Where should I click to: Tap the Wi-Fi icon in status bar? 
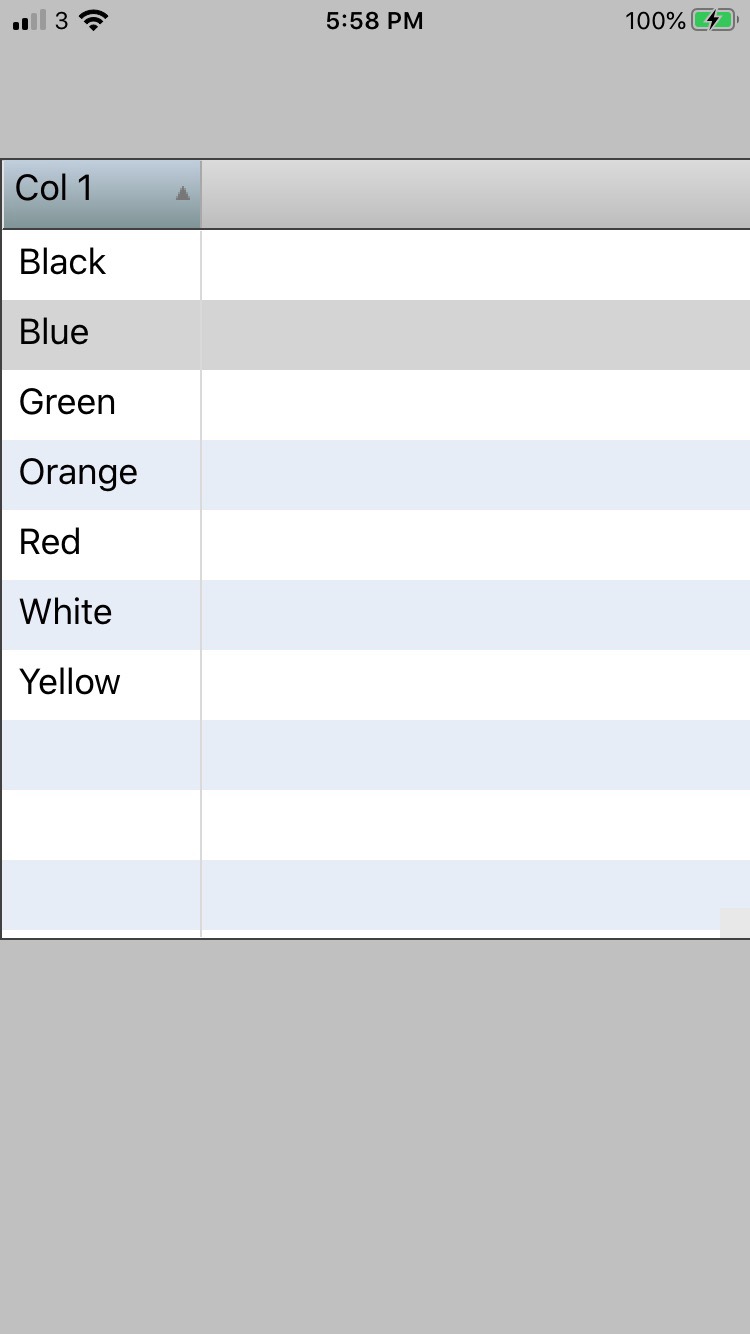[x=93, y=21]
